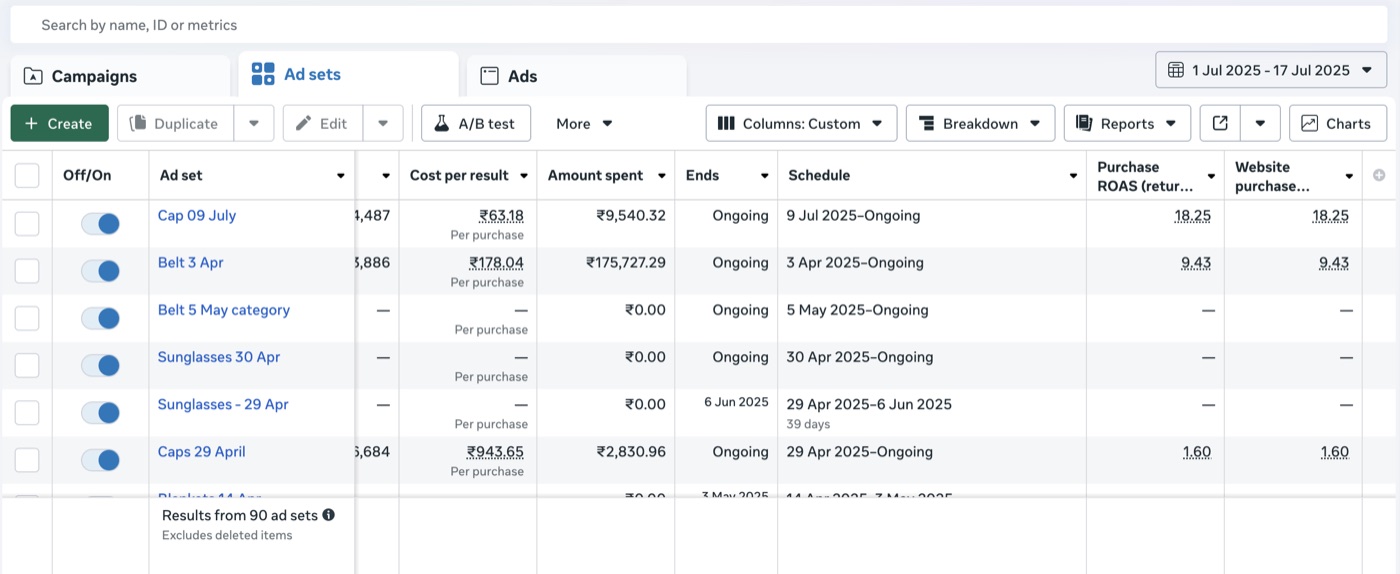Click the Off/On column header

[87, 175]
